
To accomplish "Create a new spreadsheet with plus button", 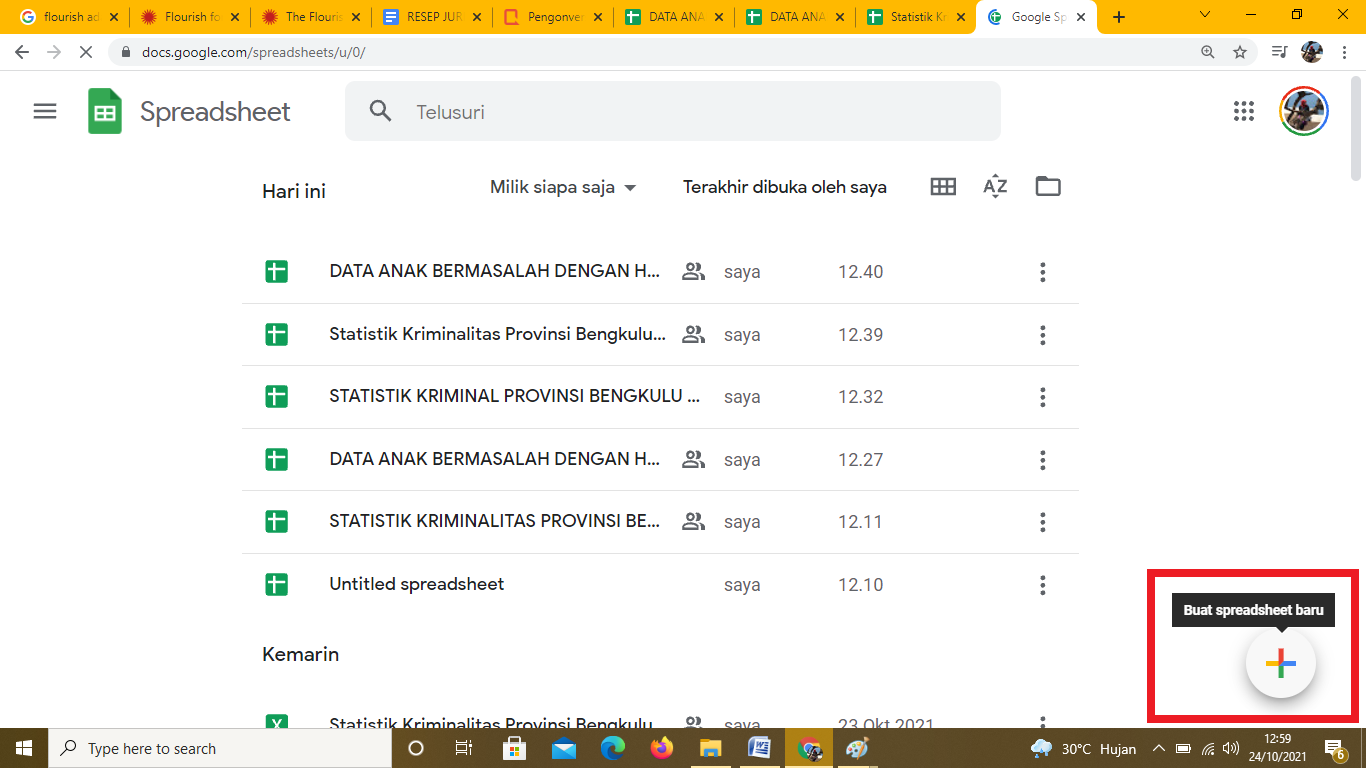I will (x=1280, y=664).
